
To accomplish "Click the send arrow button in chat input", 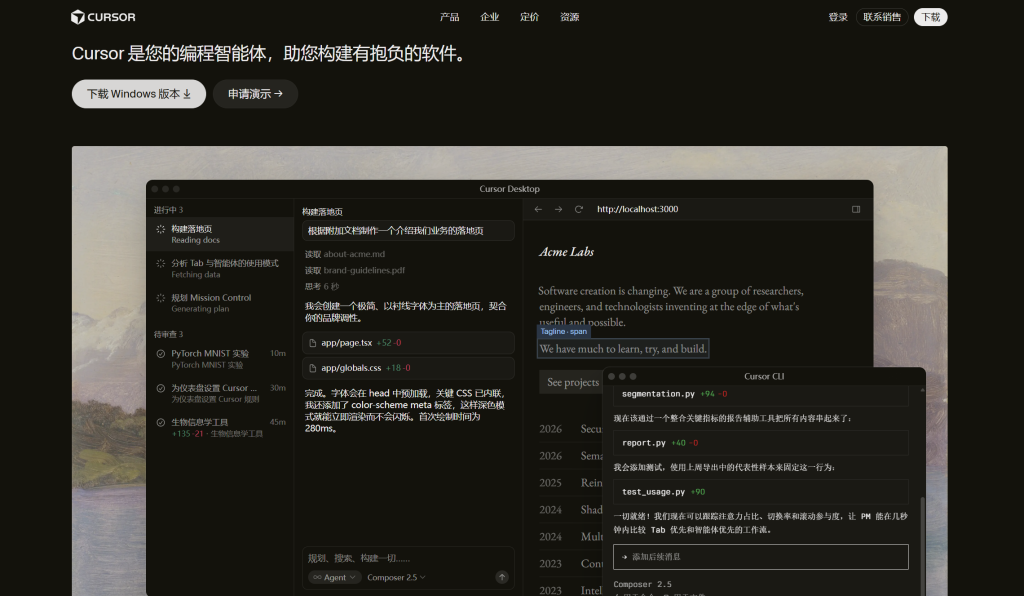I will (x=502, y=577).
